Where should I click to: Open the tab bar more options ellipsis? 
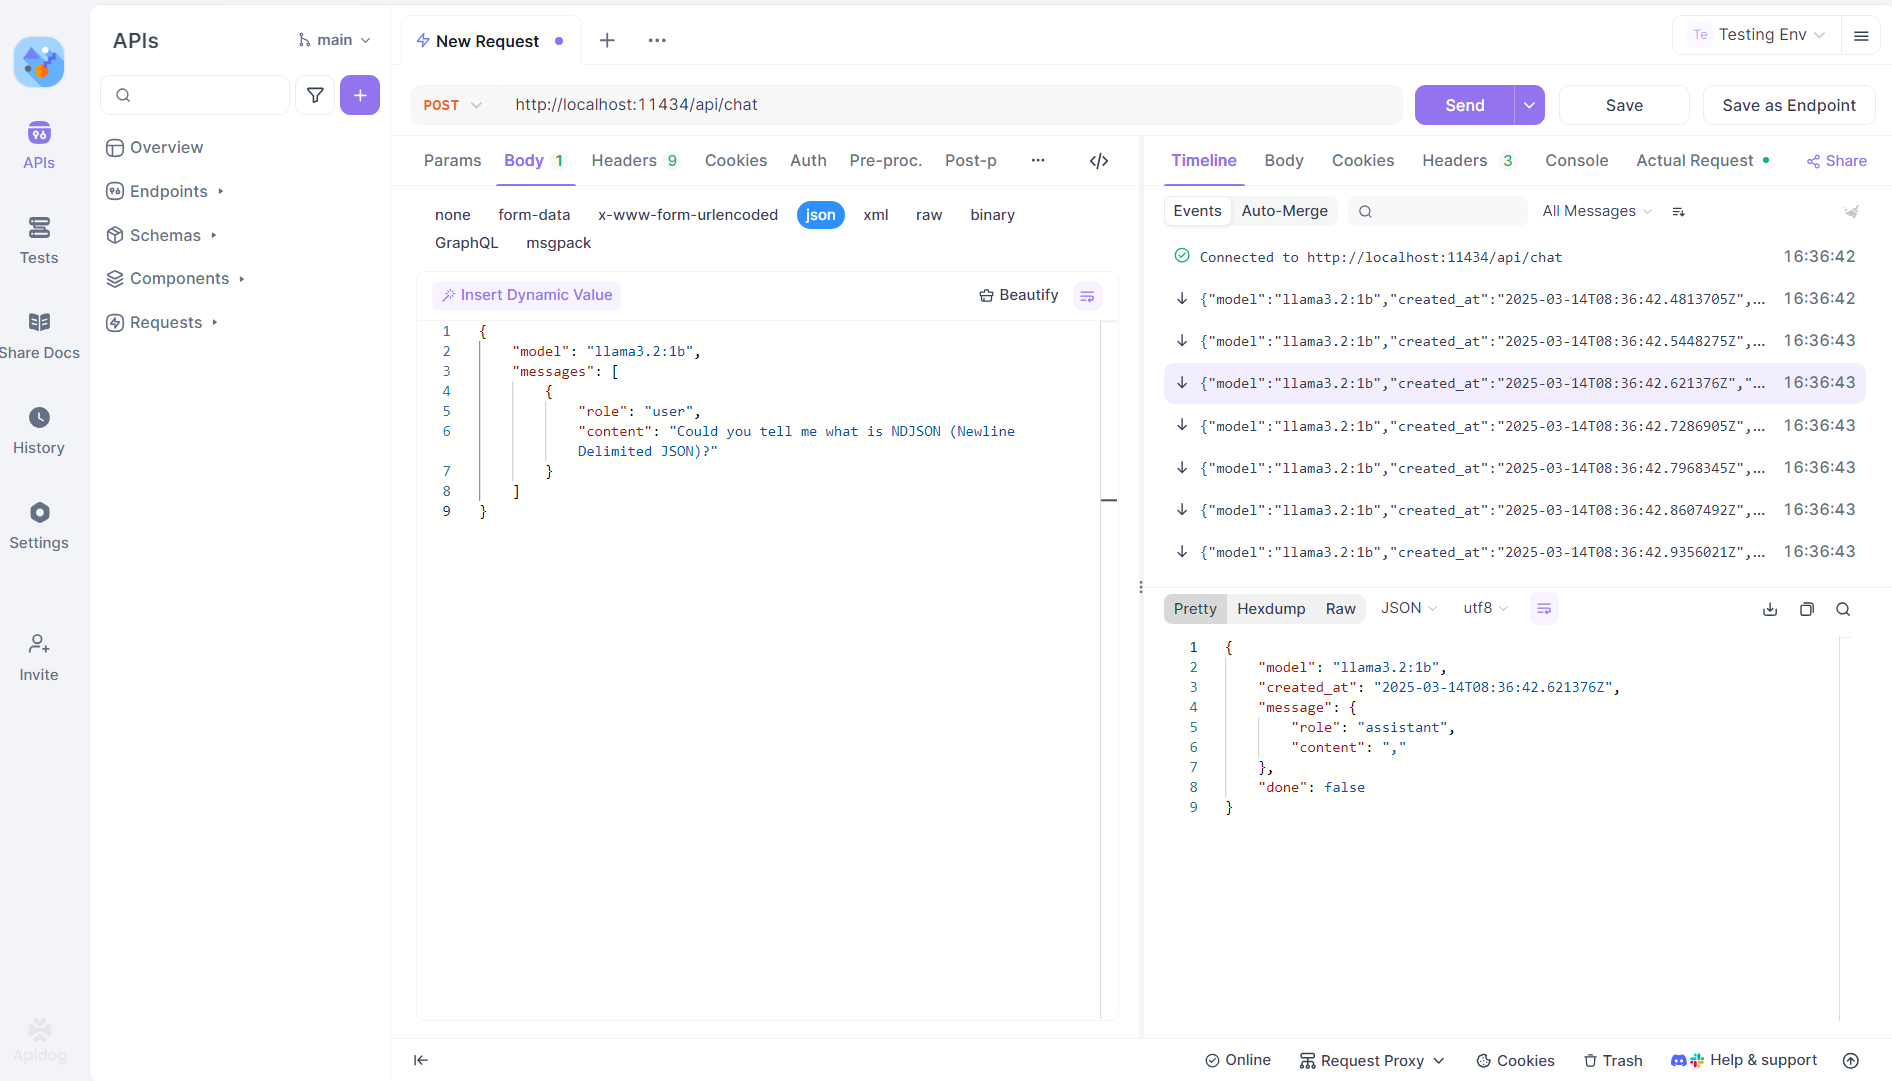657,40
